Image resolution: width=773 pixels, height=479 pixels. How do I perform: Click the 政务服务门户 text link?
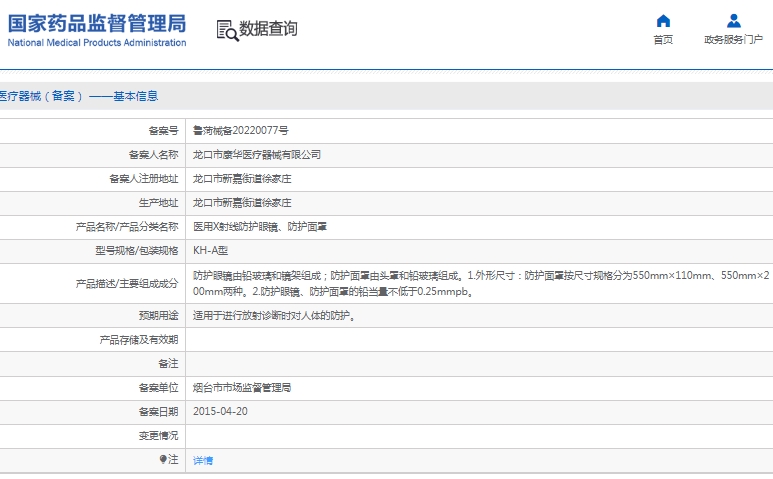734,40
